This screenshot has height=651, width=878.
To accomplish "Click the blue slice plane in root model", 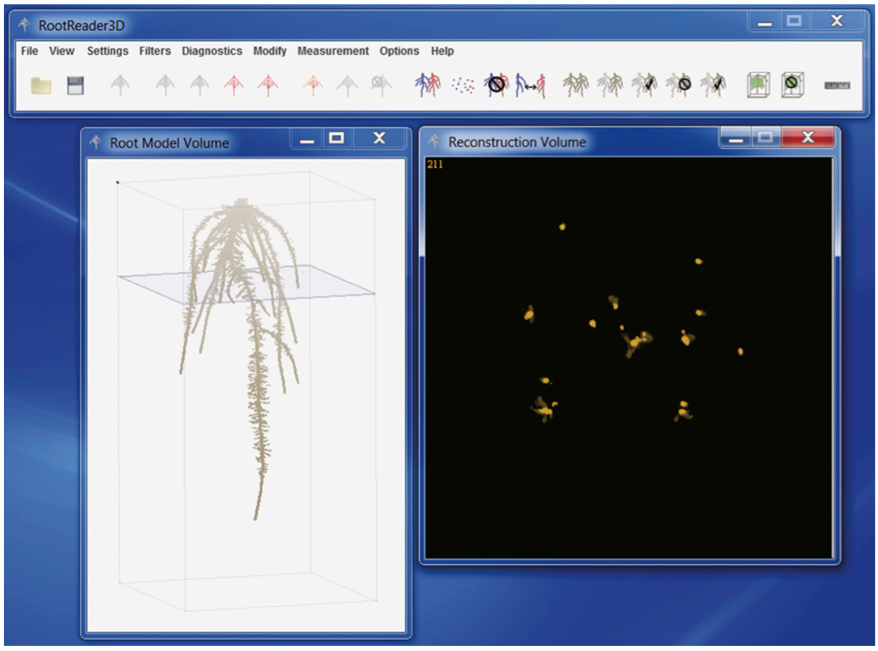I will [246, 284].
